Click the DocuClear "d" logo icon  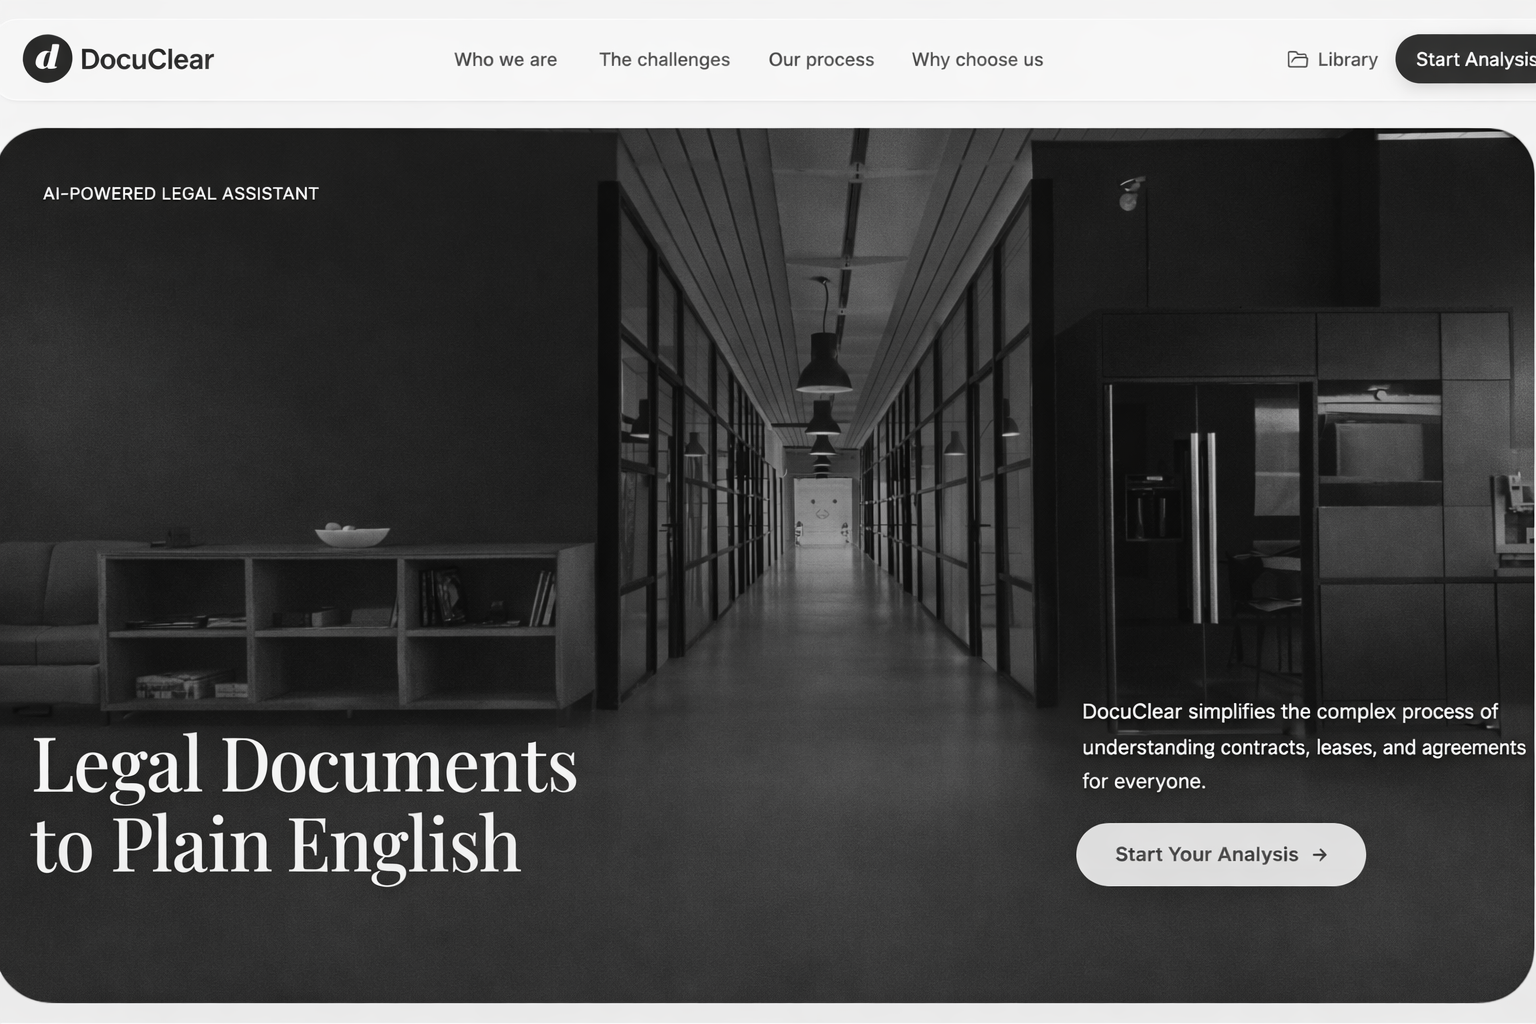tap(45, 59)
